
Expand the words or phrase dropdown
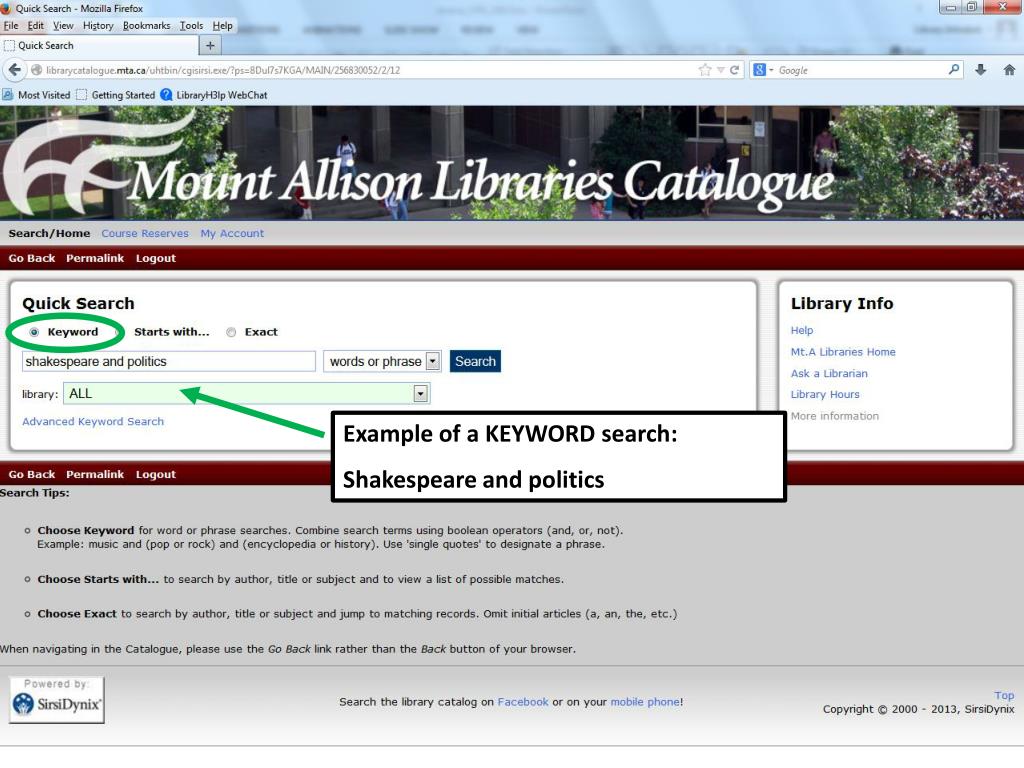(x=432, y=361)
